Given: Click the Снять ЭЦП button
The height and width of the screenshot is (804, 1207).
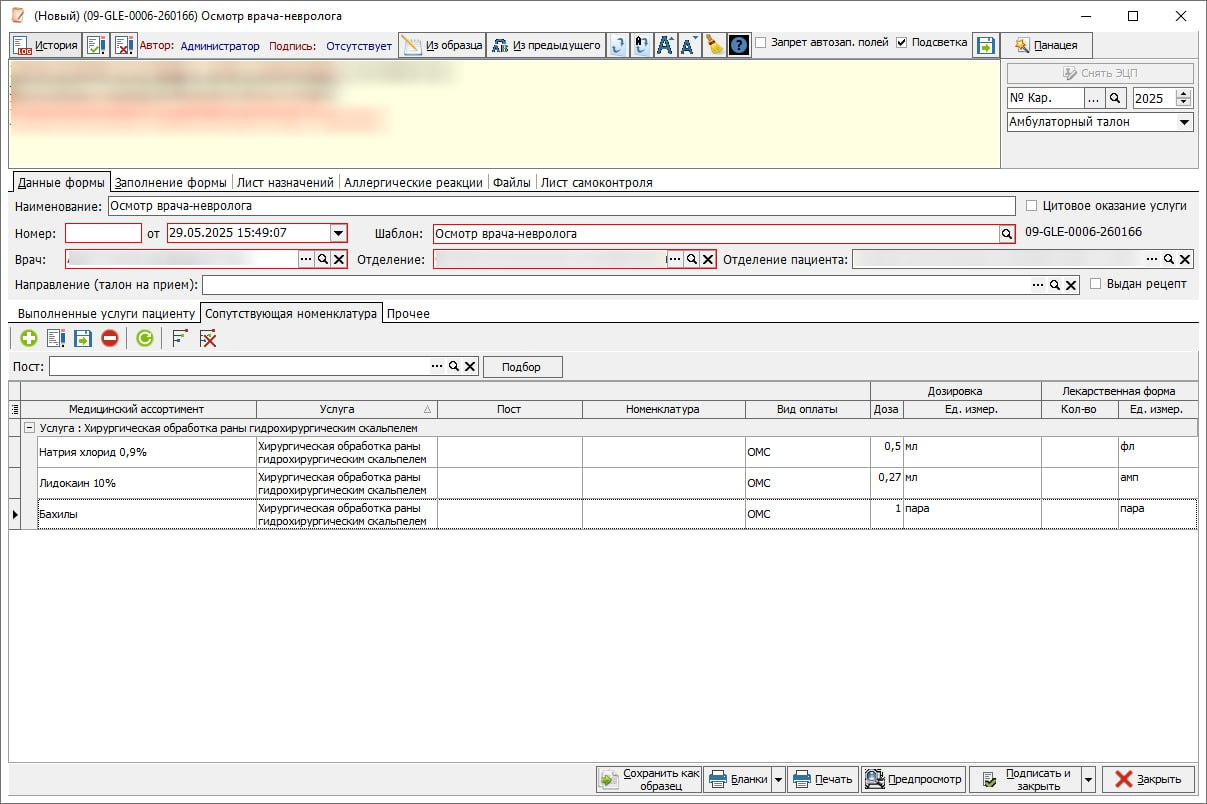Looking at the screenshot, I should coord(1100,73).
